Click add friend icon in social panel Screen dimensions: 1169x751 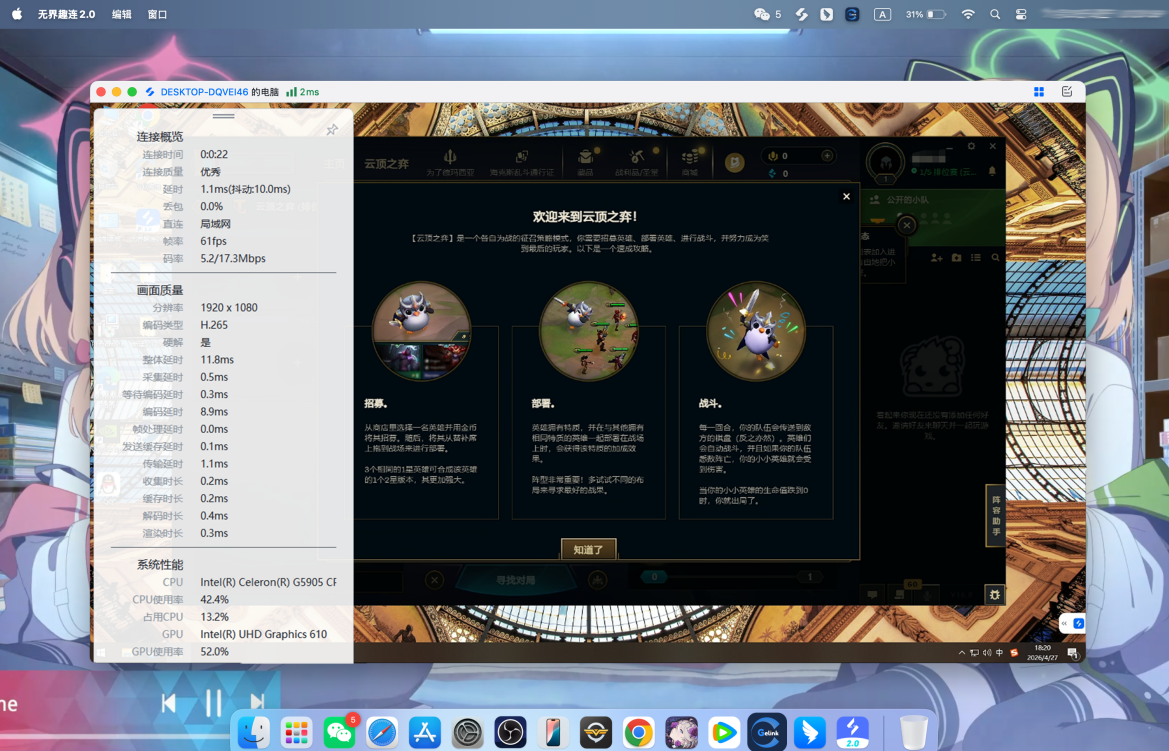936,257
